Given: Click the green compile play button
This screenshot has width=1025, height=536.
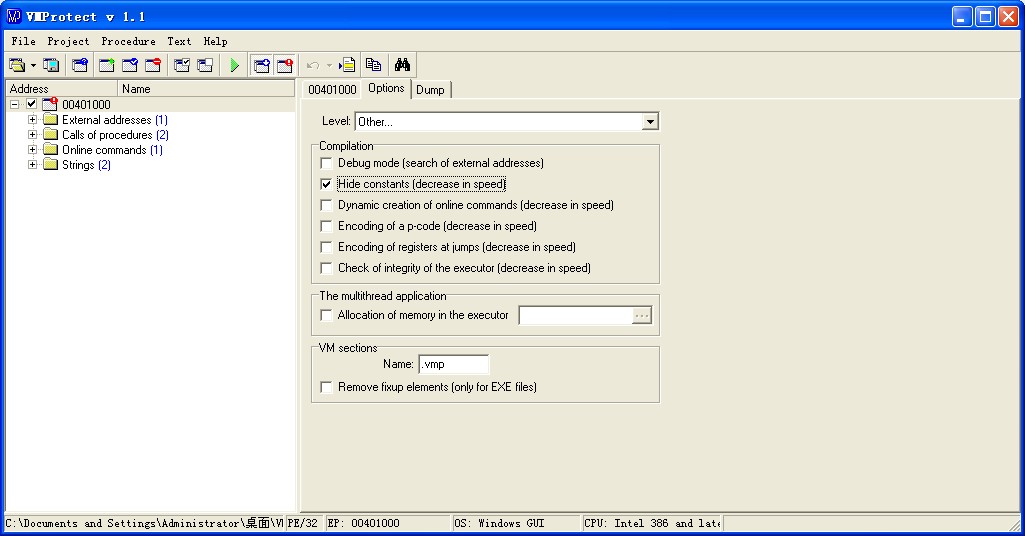Looking at the screenshot, I should (235, 65).
